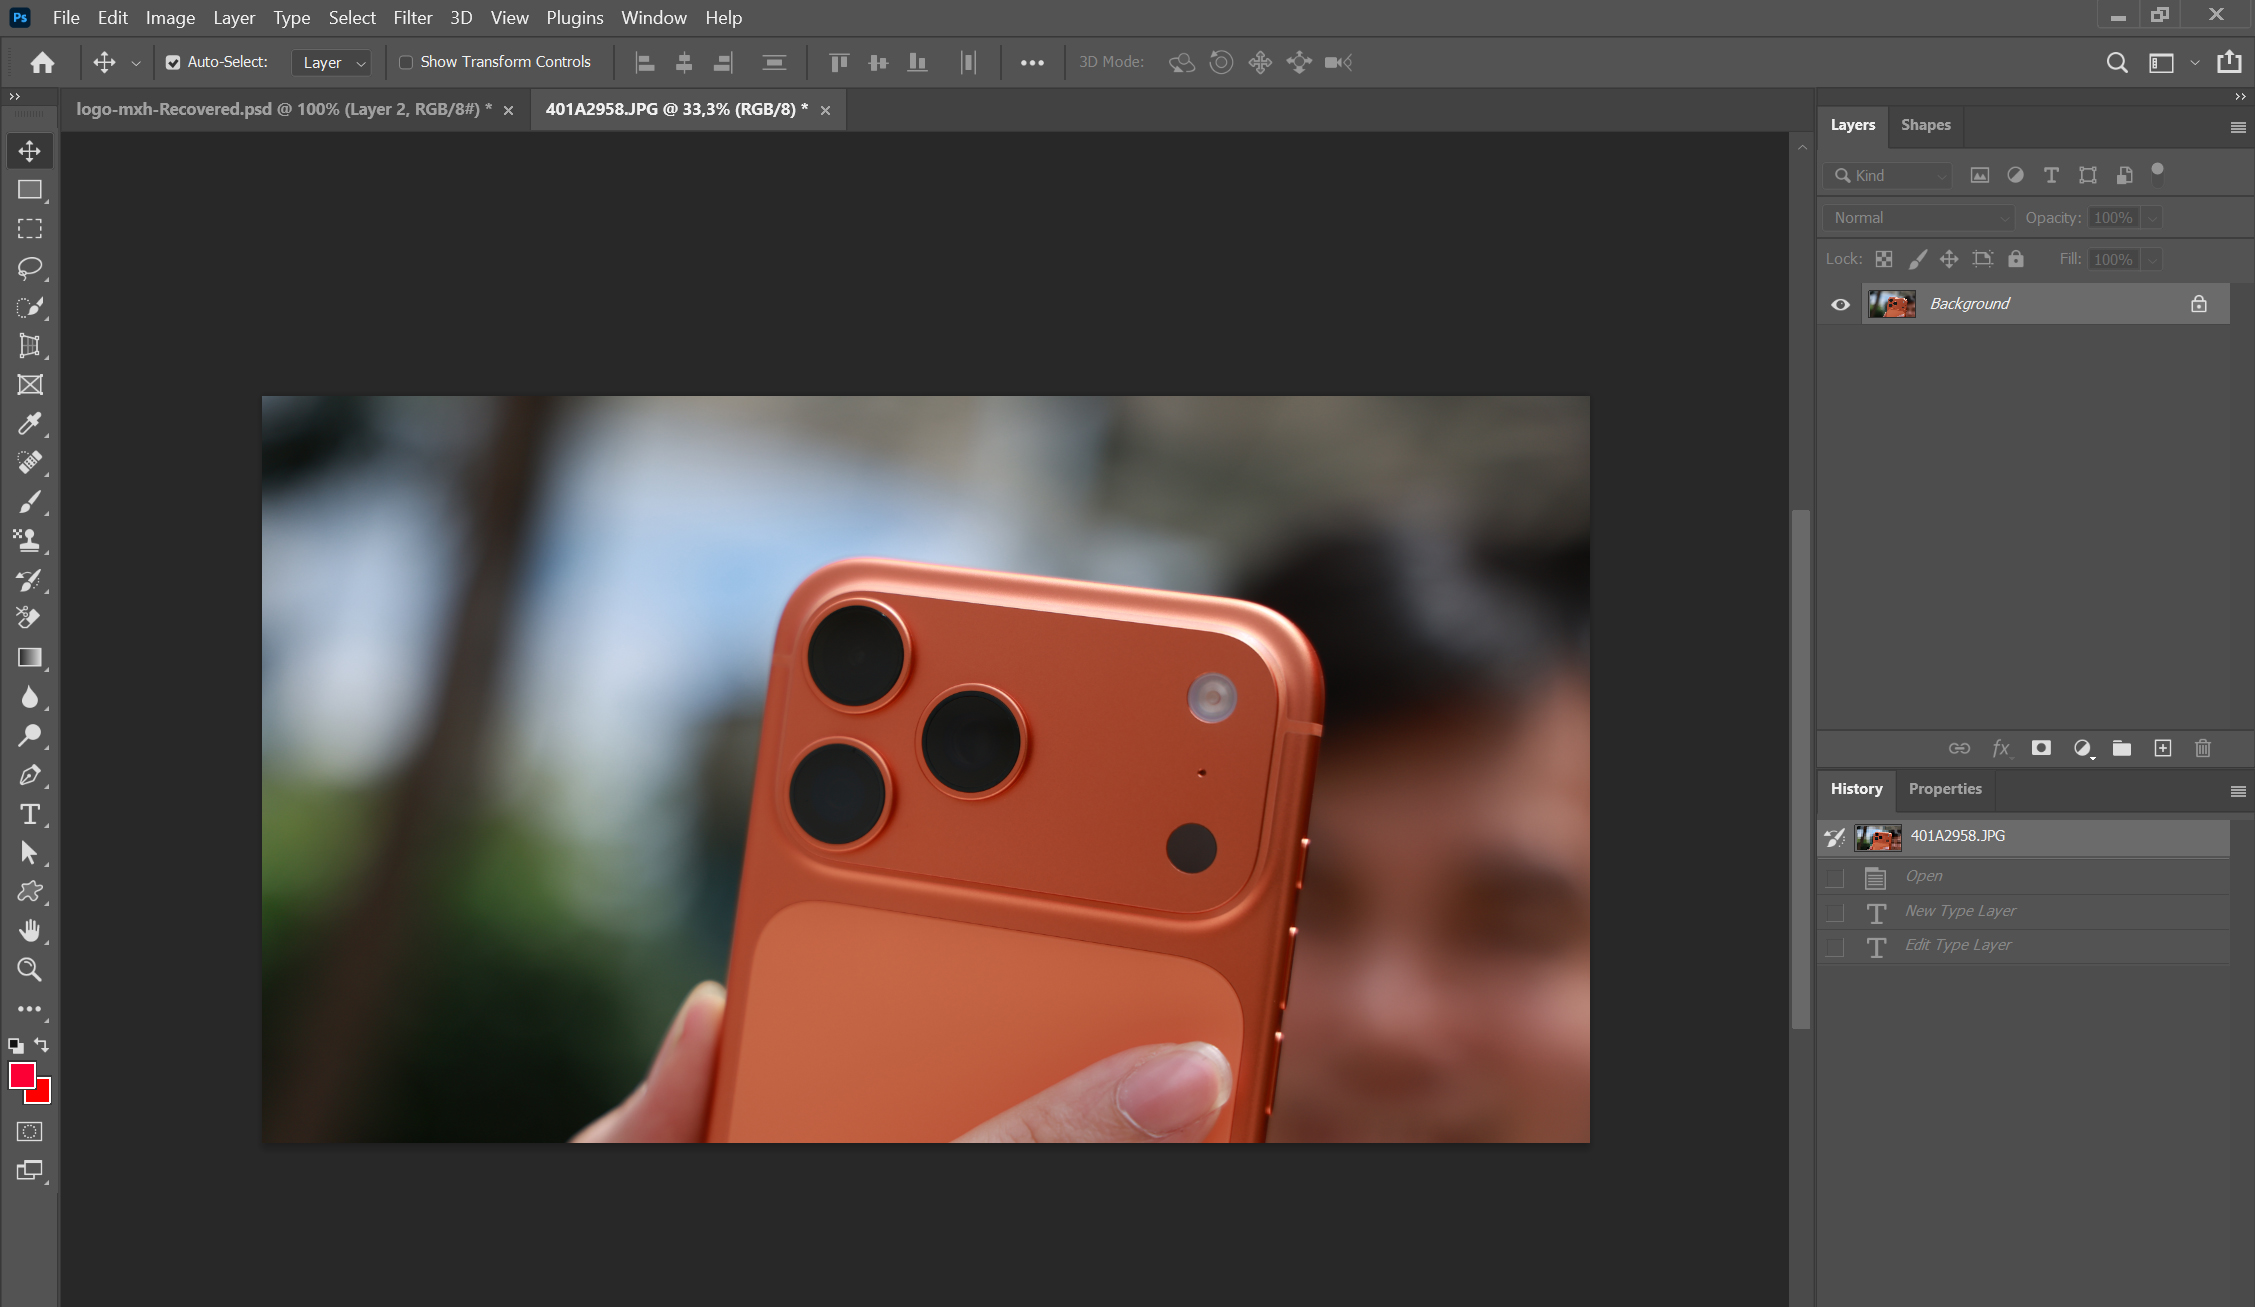Hide the Background layer visibility
2255x1307 pixels.
coord(1840,303)
